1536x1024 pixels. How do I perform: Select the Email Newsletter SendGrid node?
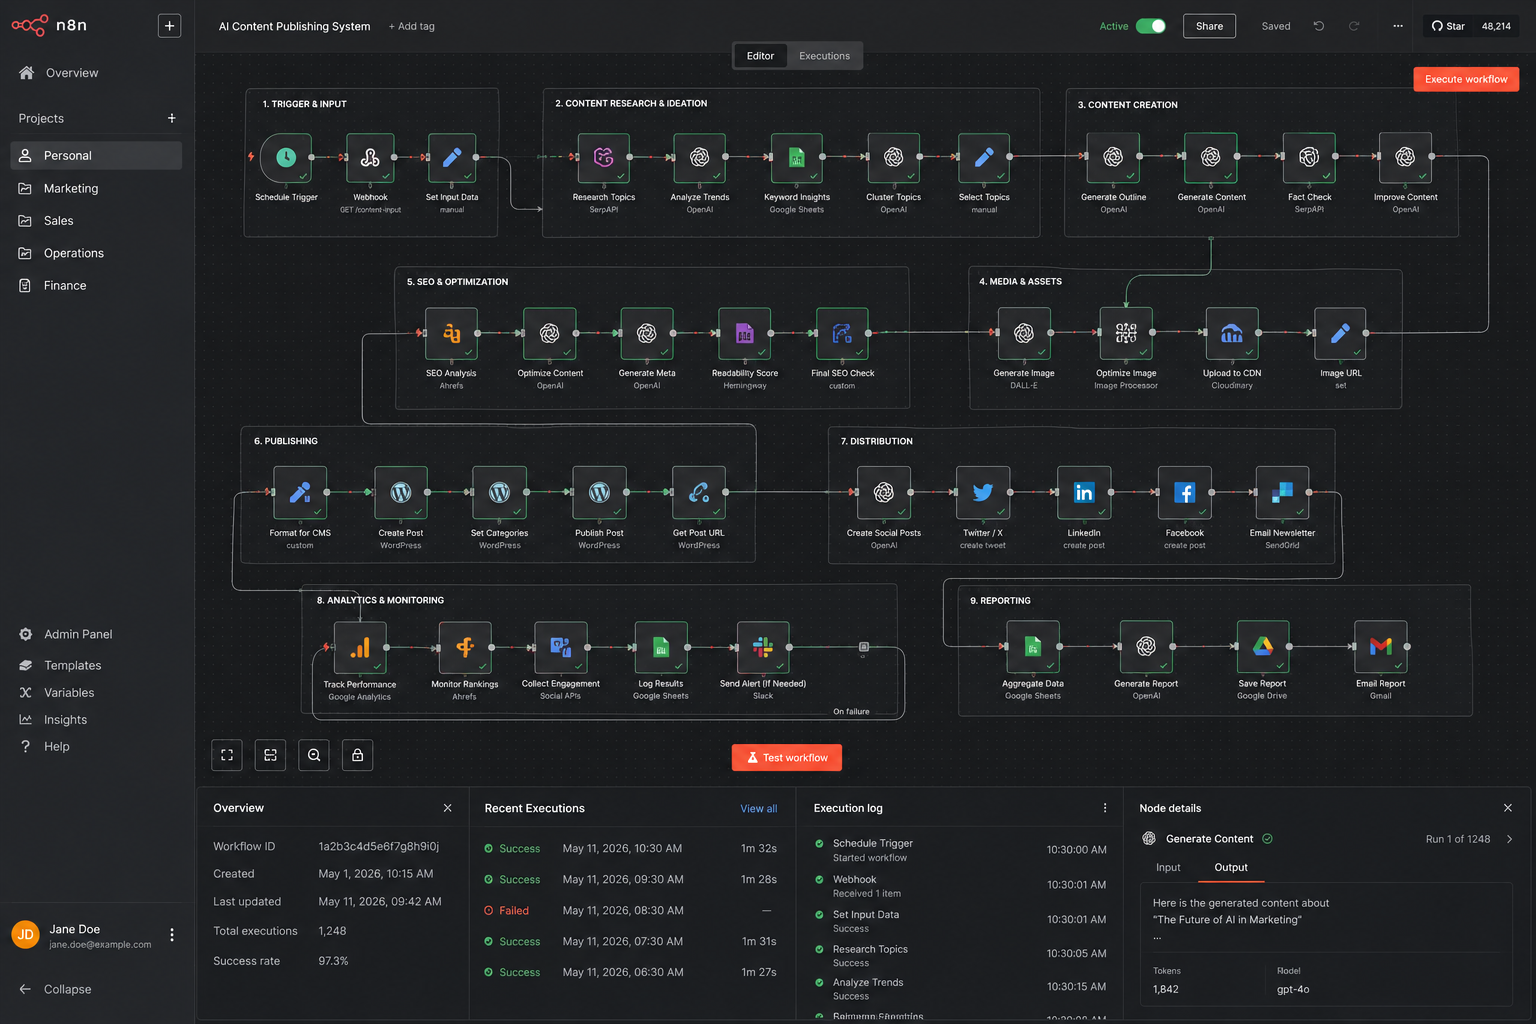pyautogui.click(x=1282, y=493)
